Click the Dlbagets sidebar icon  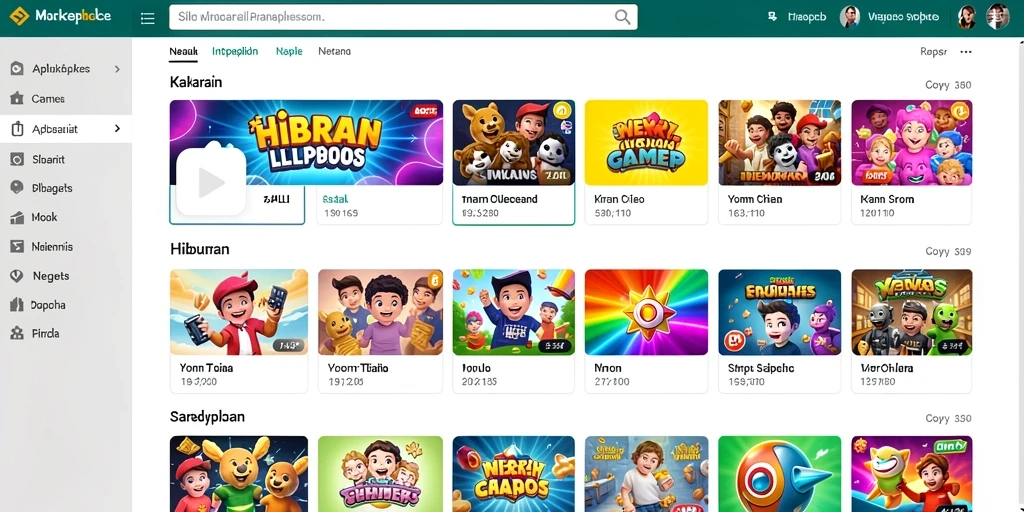click(17, 188)
